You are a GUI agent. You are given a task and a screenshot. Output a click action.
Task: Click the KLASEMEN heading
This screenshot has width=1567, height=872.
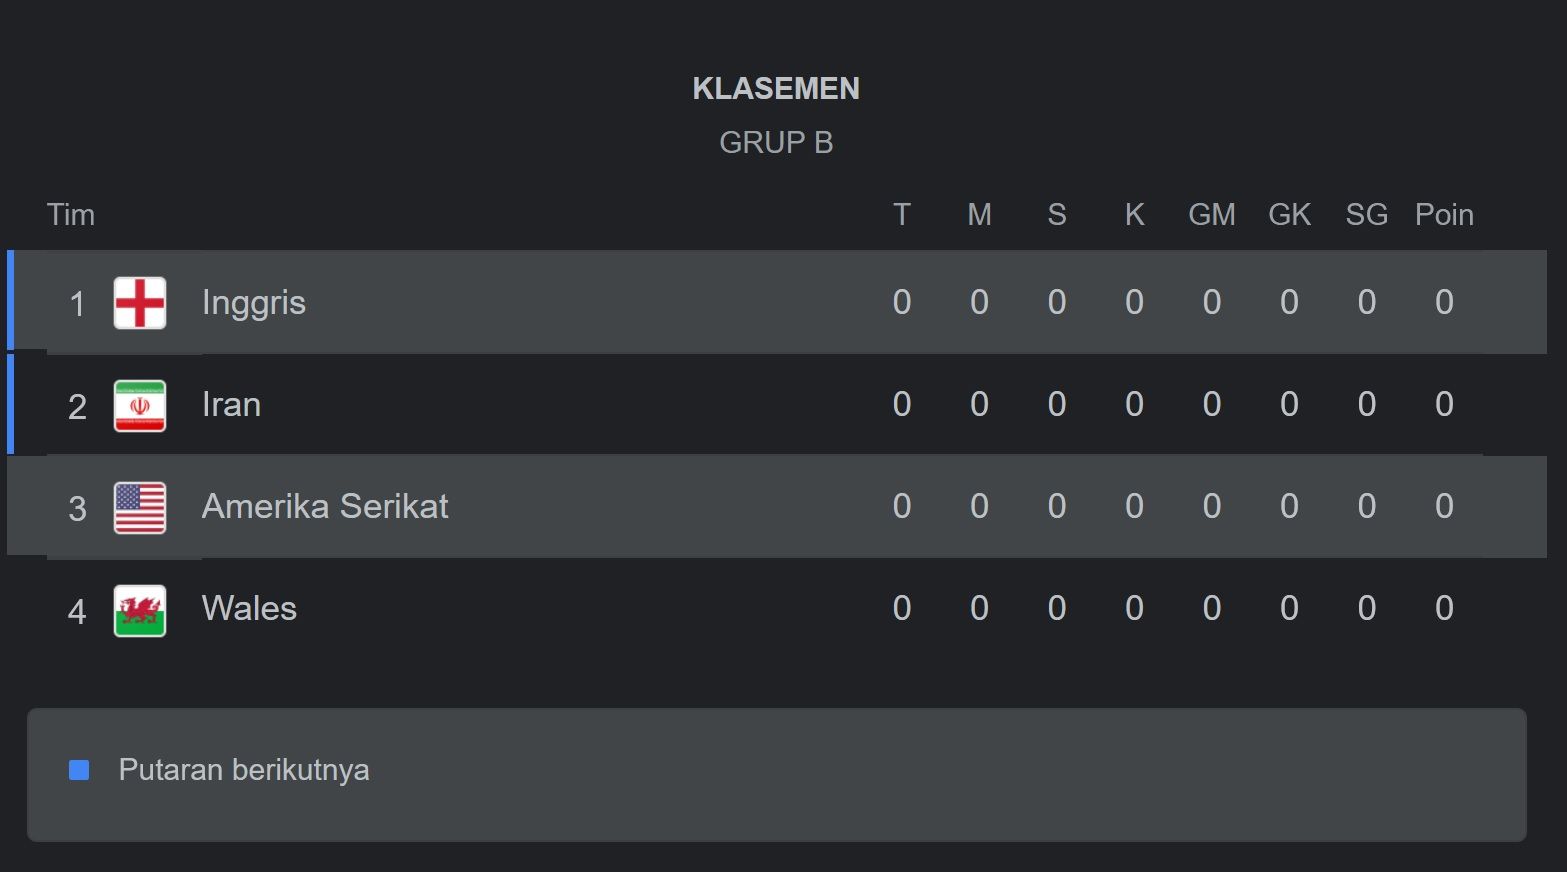tap(776, 89)
